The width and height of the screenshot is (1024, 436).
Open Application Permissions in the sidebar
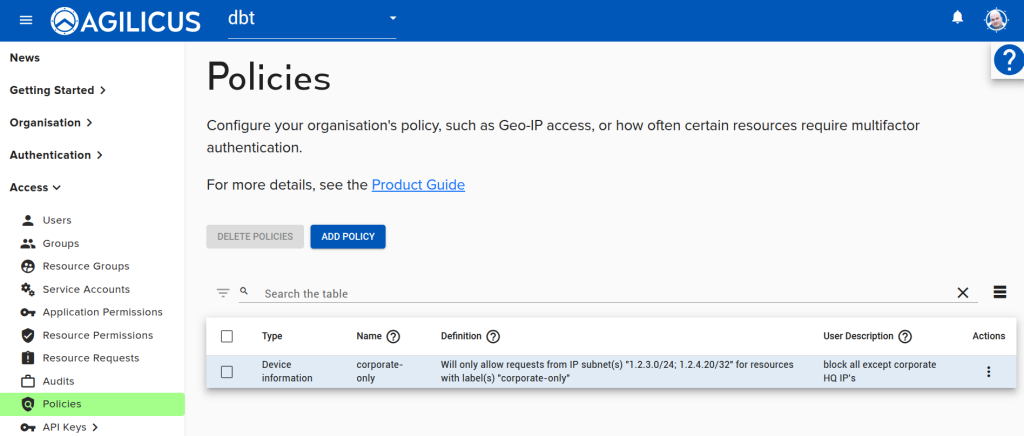click(x=103, y=312)
